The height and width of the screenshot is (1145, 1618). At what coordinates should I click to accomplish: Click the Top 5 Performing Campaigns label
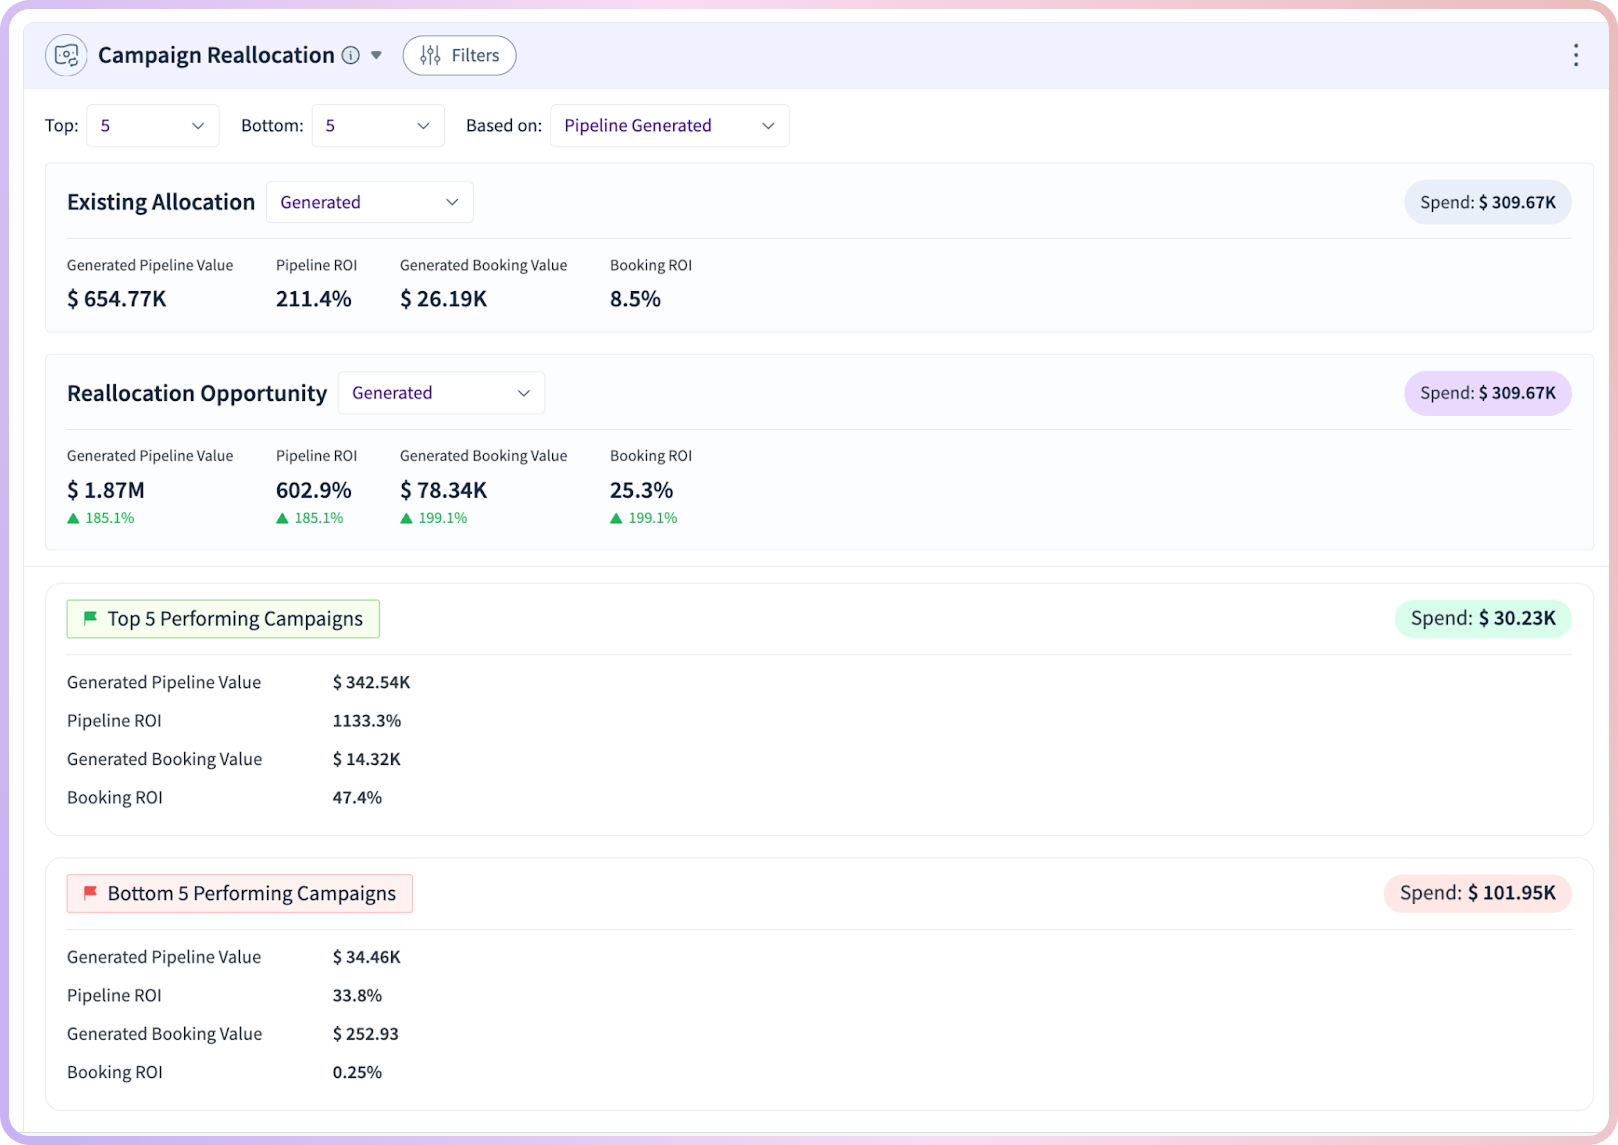click(x=223, y=619)
